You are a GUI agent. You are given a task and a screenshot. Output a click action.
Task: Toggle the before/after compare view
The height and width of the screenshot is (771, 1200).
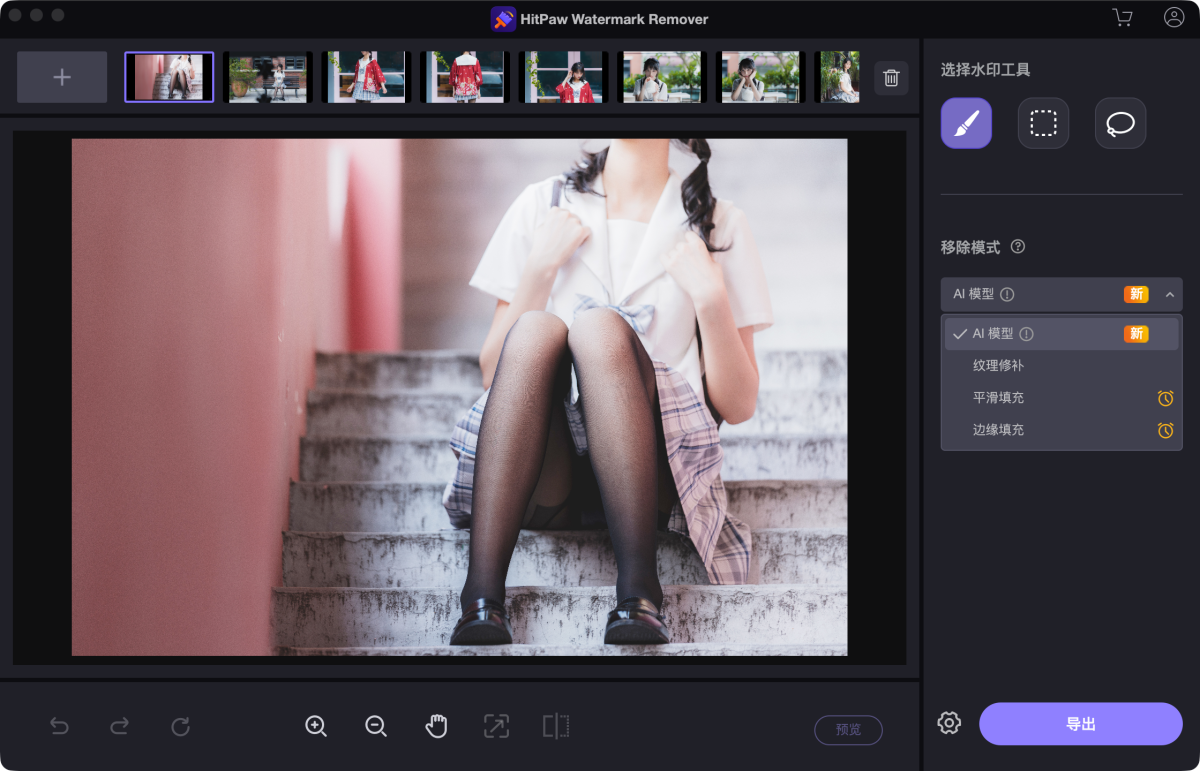click(x=556, y=726)
